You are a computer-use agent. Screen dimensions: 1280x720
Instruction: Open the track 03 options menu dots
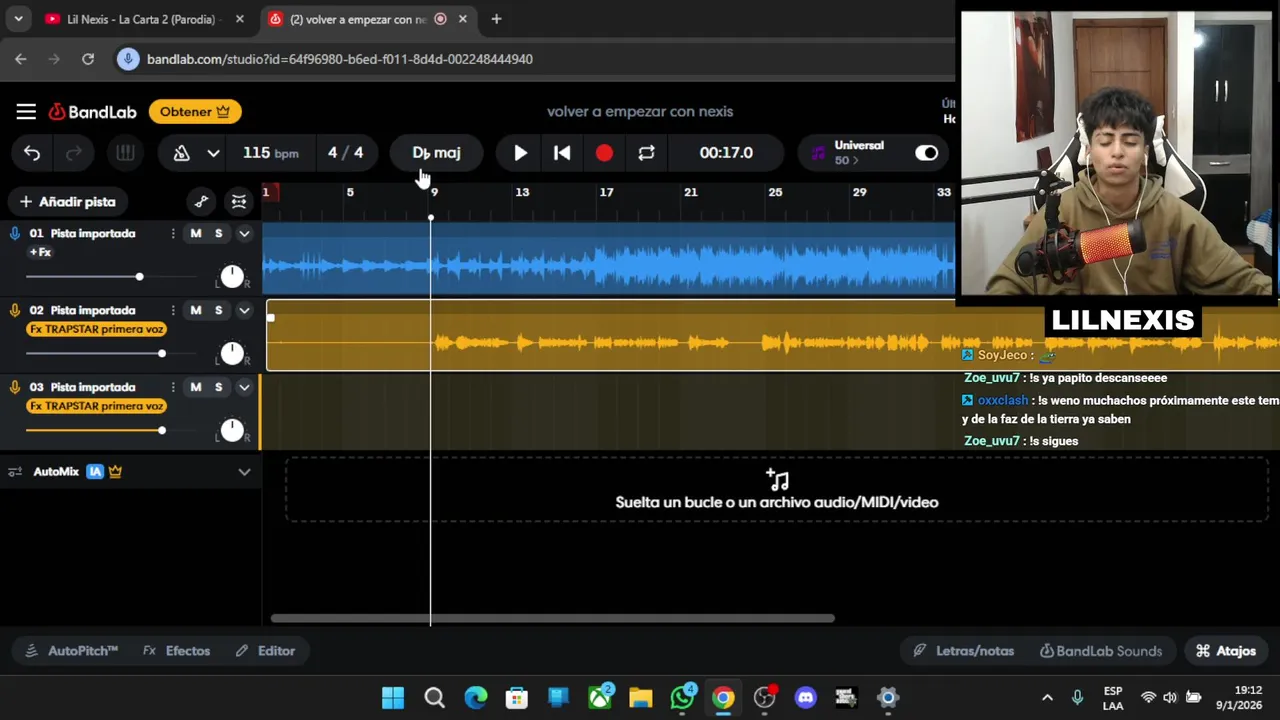173,388
